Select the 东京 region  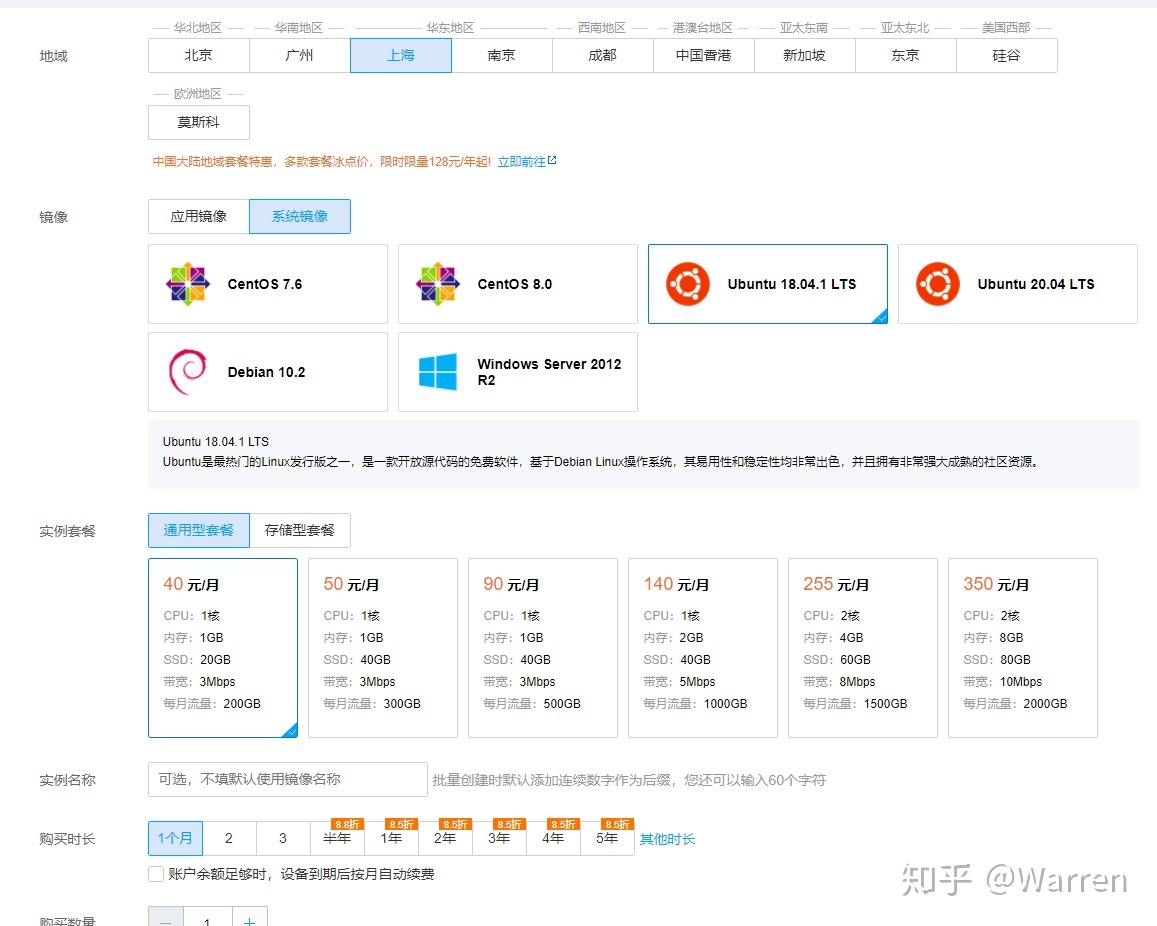(x=906, y=55)
